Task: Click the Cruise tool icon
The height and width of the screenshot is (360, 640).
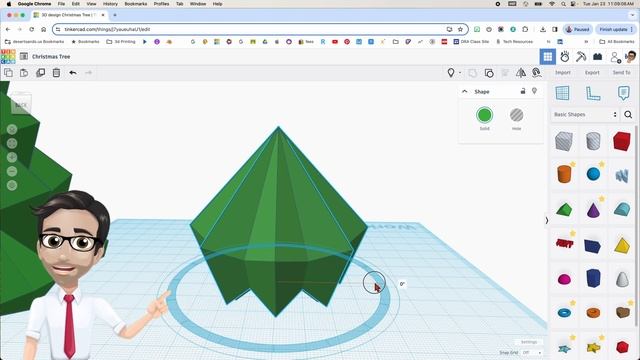Action: click(x=537, y=73)
